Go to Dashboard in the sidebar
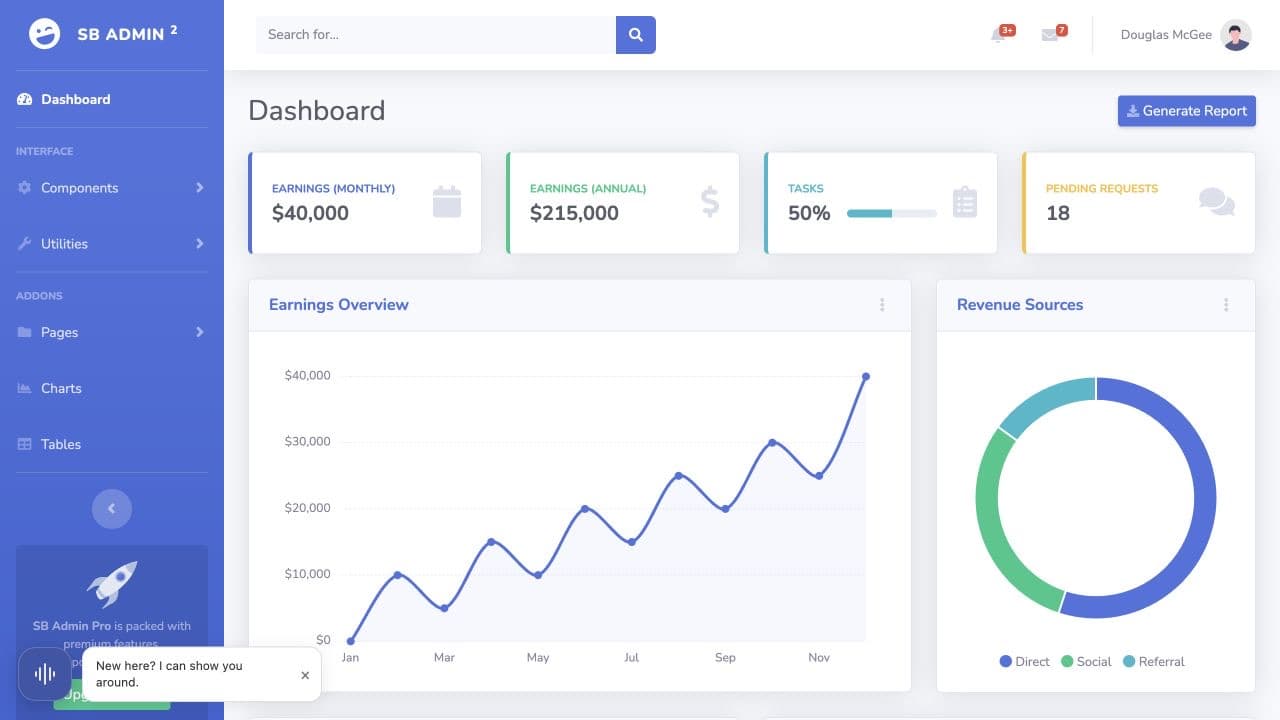This screenshot has width=1280, height=720. 112,99
